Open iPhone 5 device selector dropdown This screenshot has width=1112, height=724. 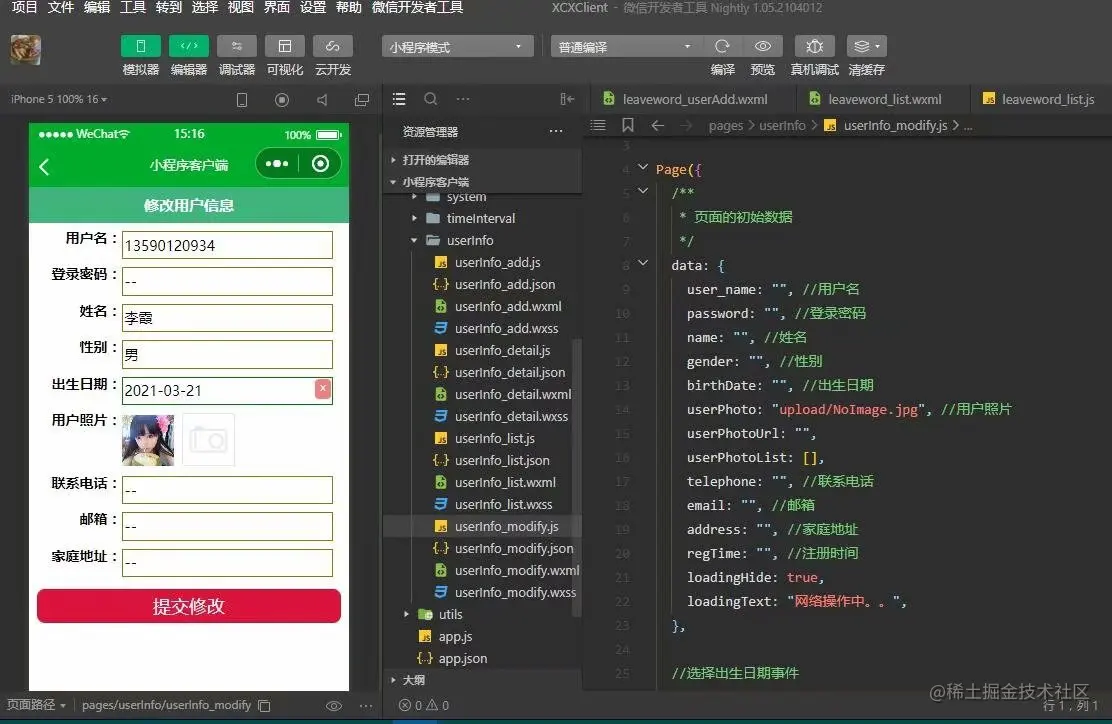pyautogui.click(x=59, y=99)
